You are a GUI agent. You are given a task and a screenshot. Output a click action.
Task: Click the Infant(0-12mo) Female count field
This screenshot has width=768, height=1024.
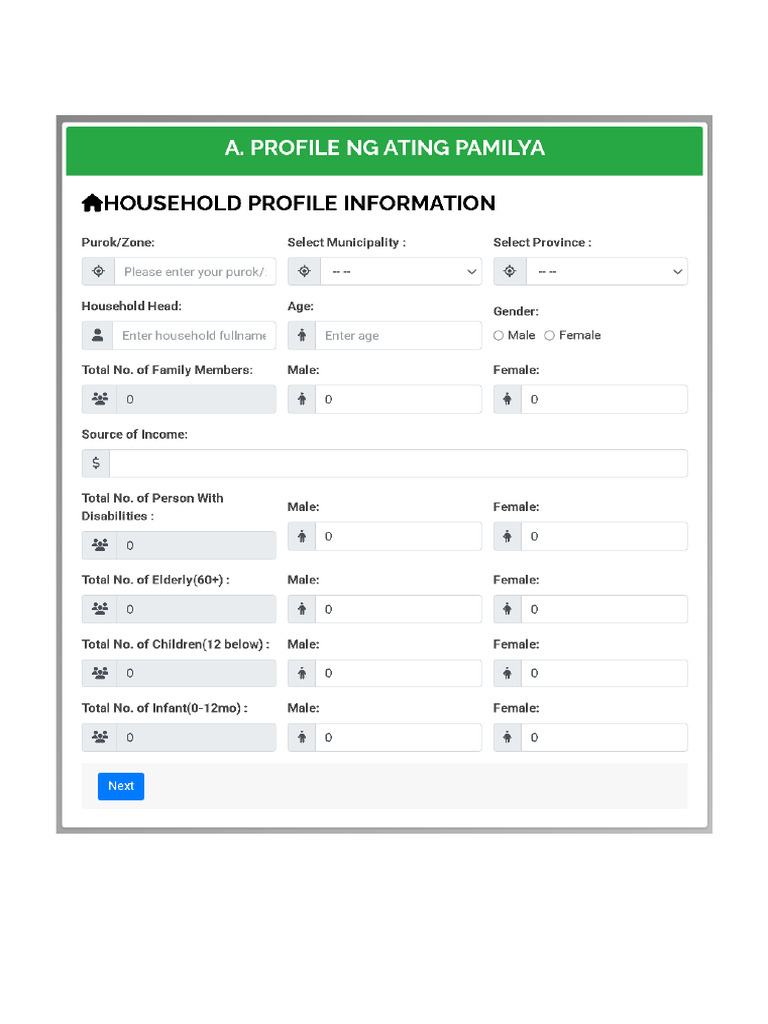coord(604,737)
